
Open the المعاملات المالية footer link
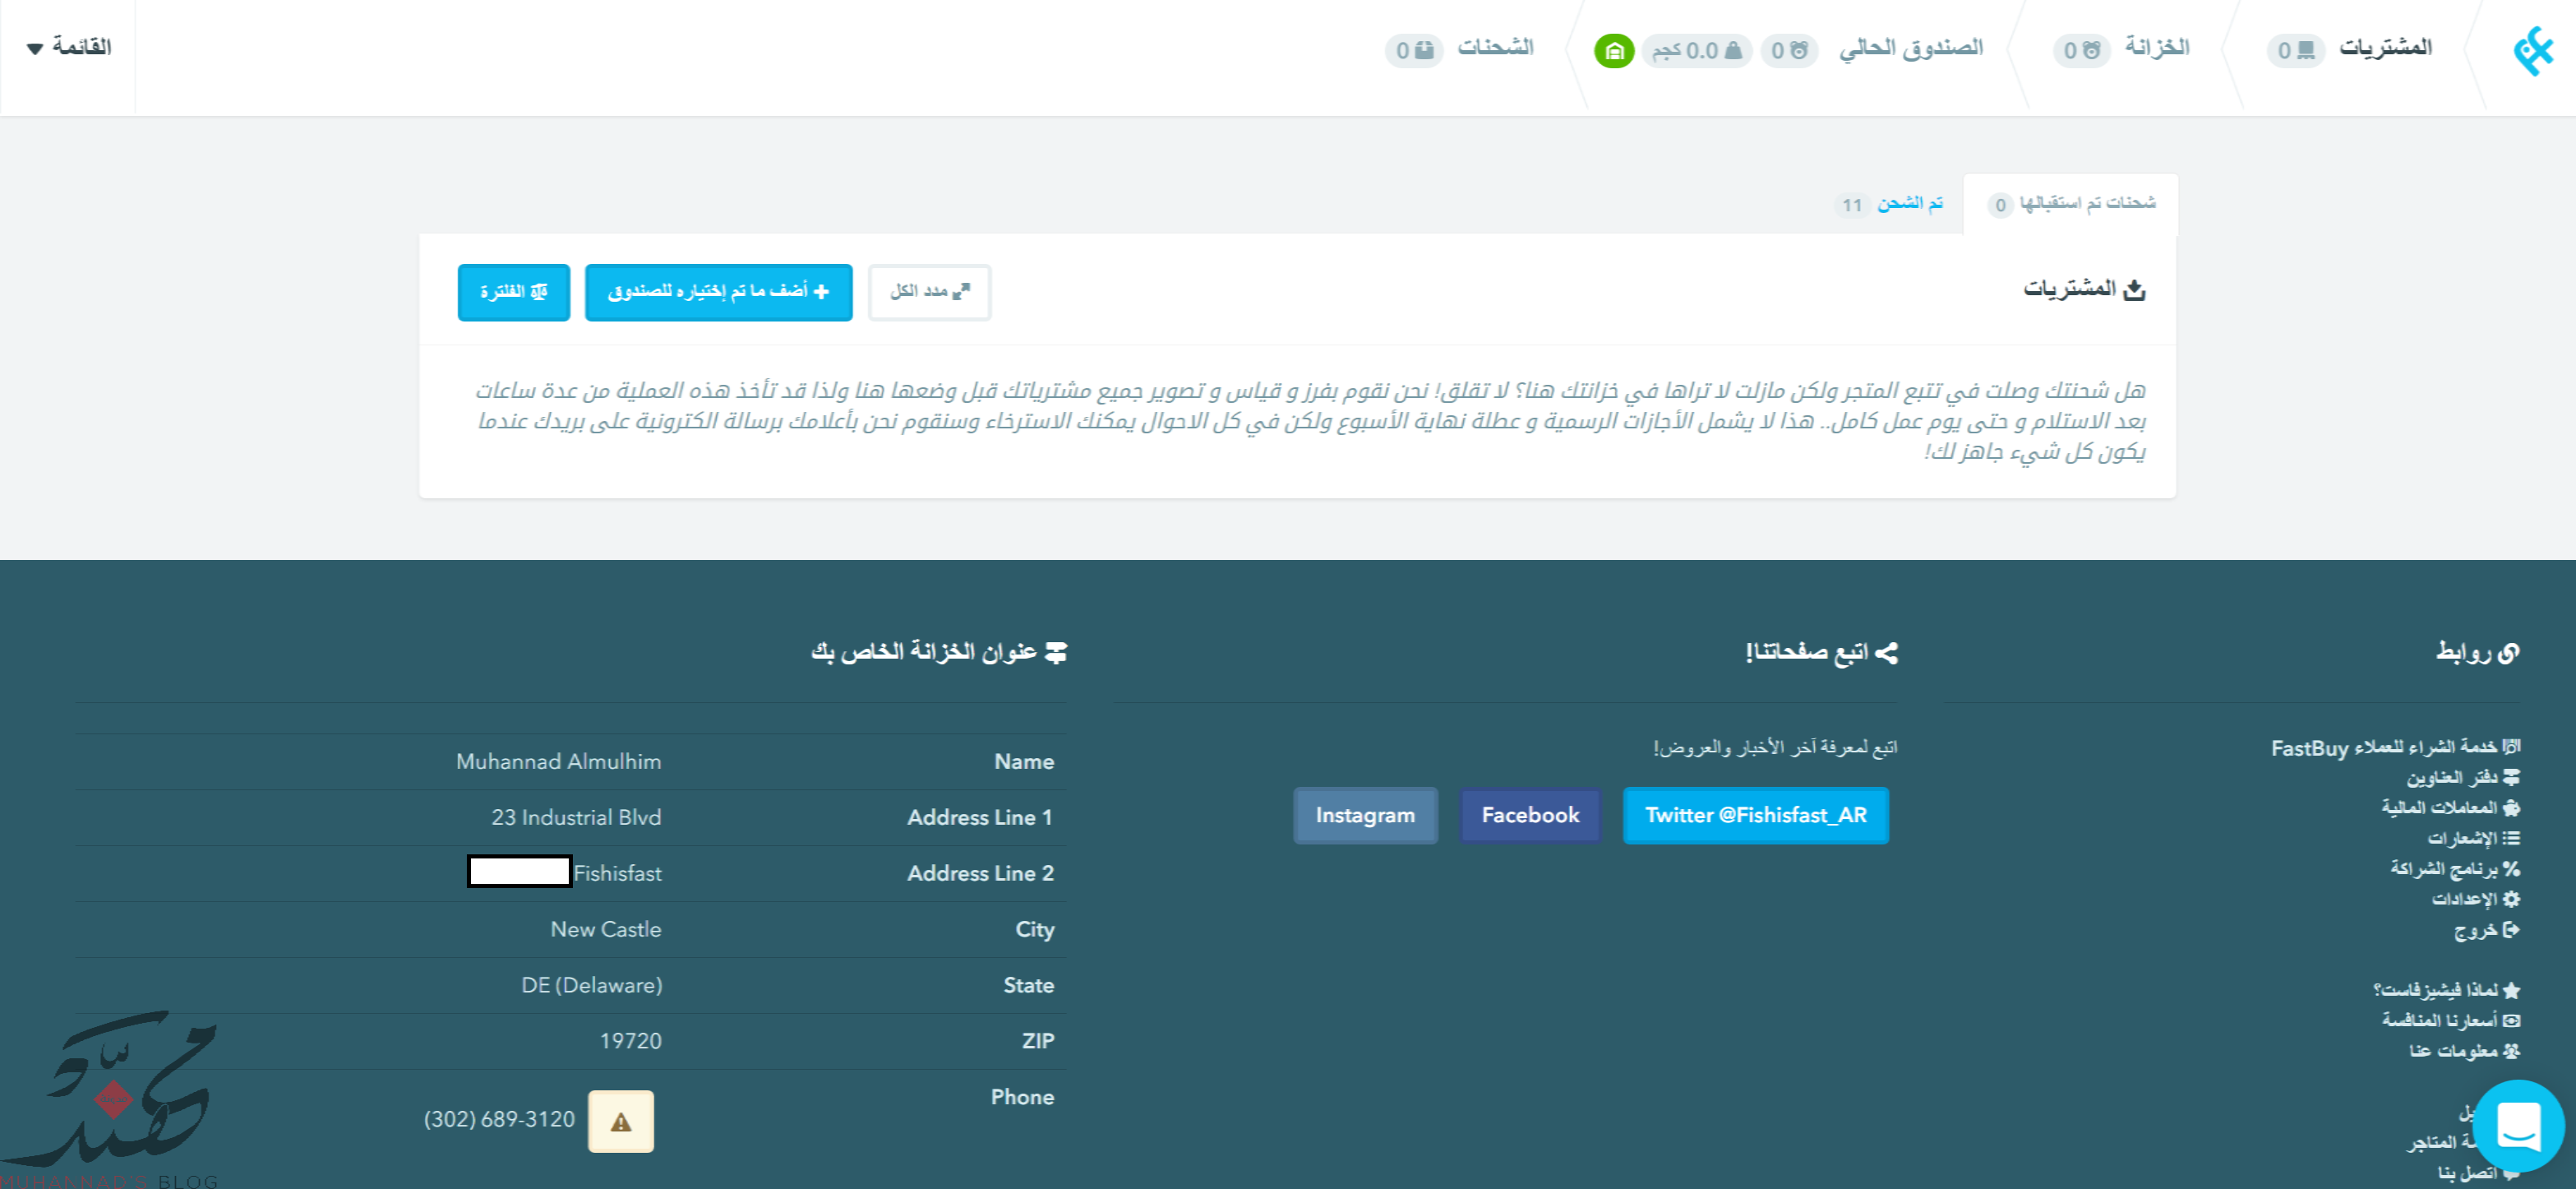(x=2450, y=807)
